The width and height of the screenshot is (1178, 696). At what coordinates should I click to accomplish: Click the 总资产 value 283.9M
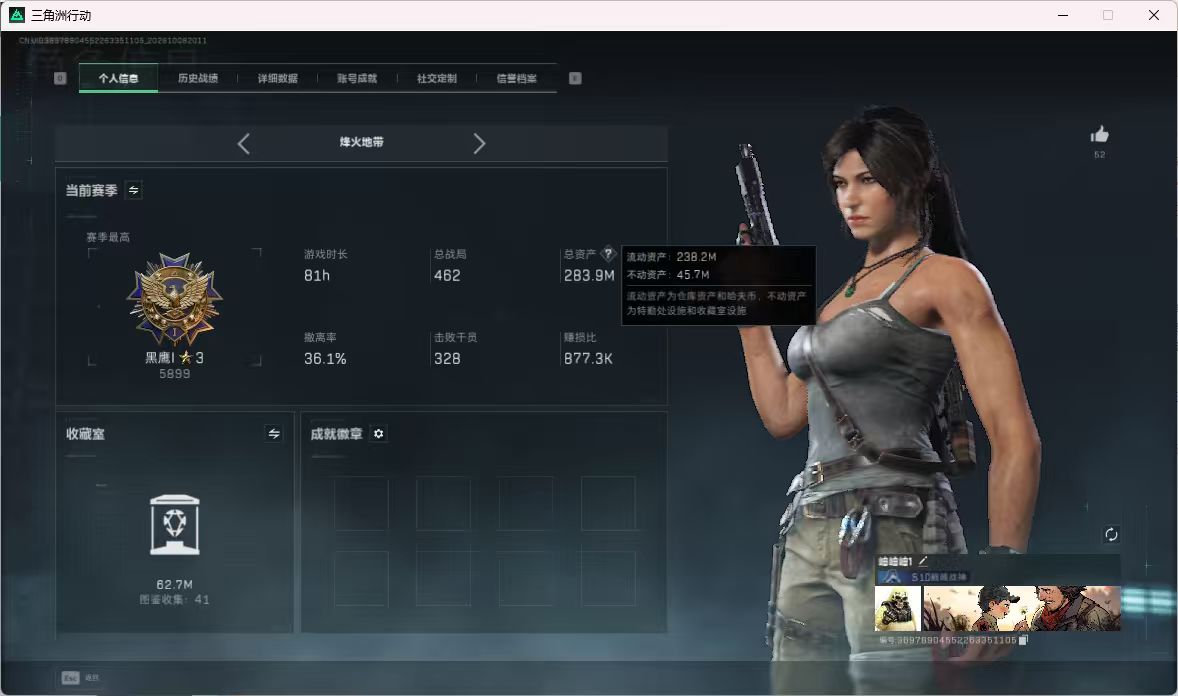coord(589,276)
